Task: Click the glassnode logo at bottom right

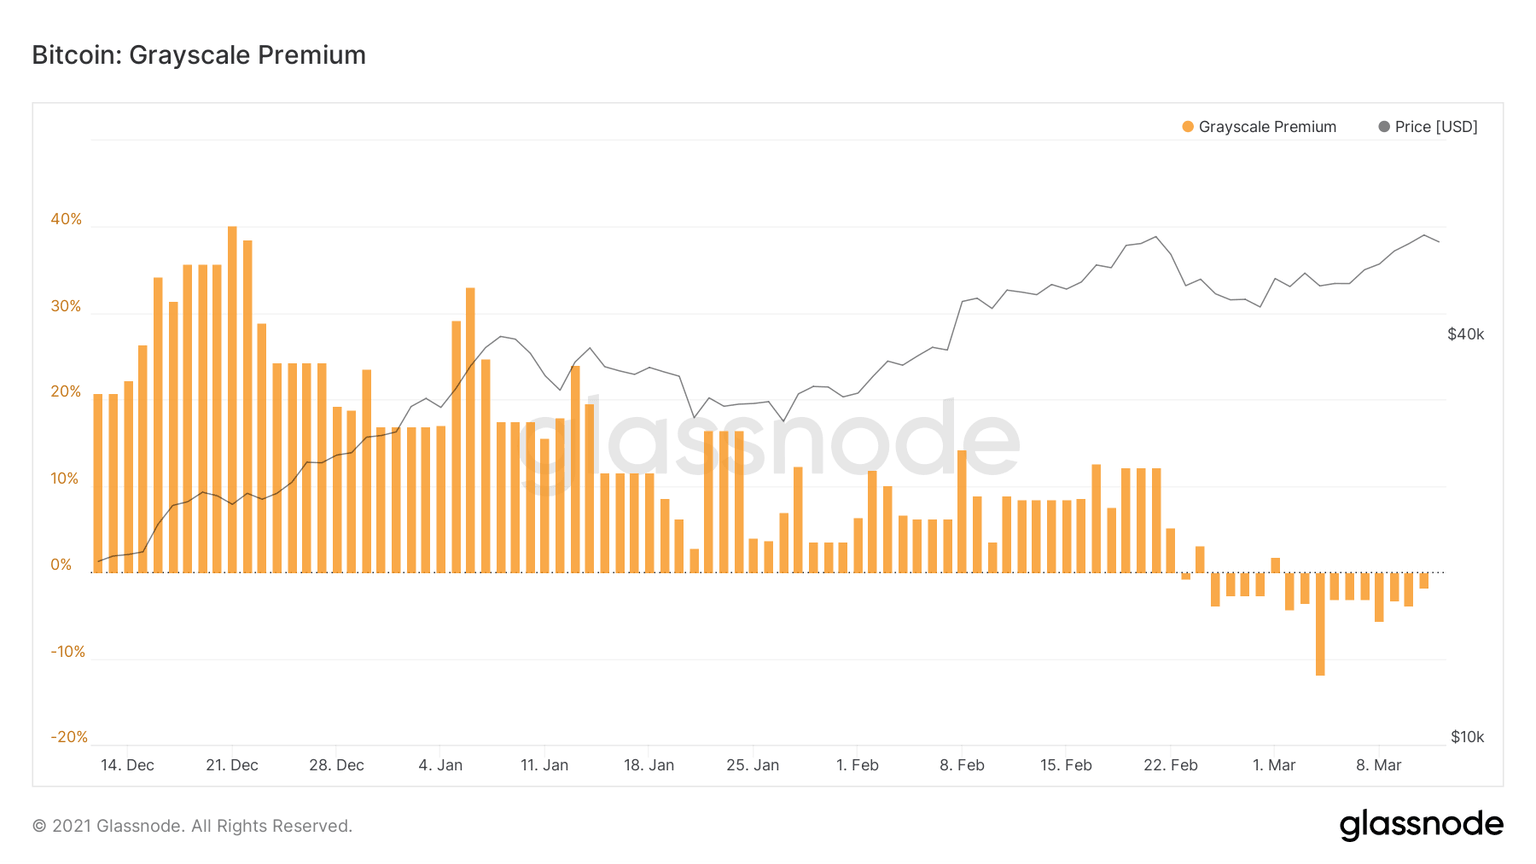Action: (1421, 824)
